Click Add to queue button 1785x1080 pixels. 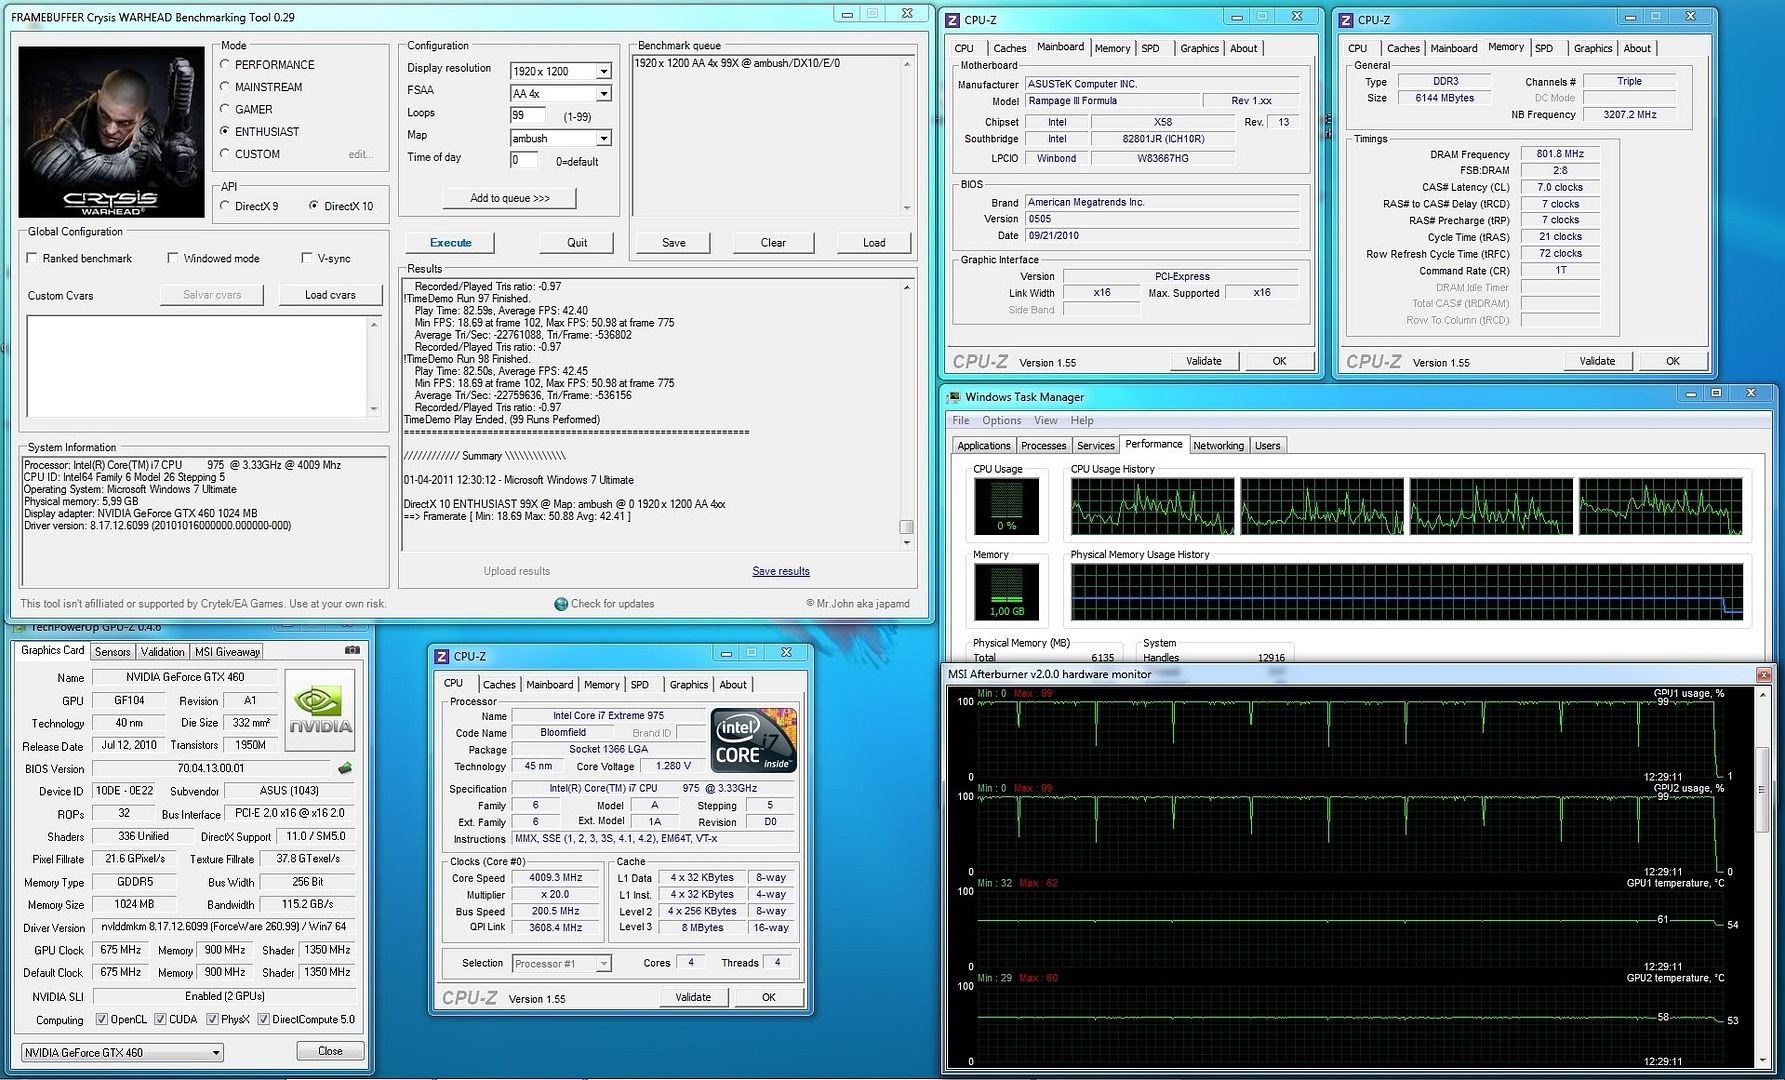pos(510,198)
